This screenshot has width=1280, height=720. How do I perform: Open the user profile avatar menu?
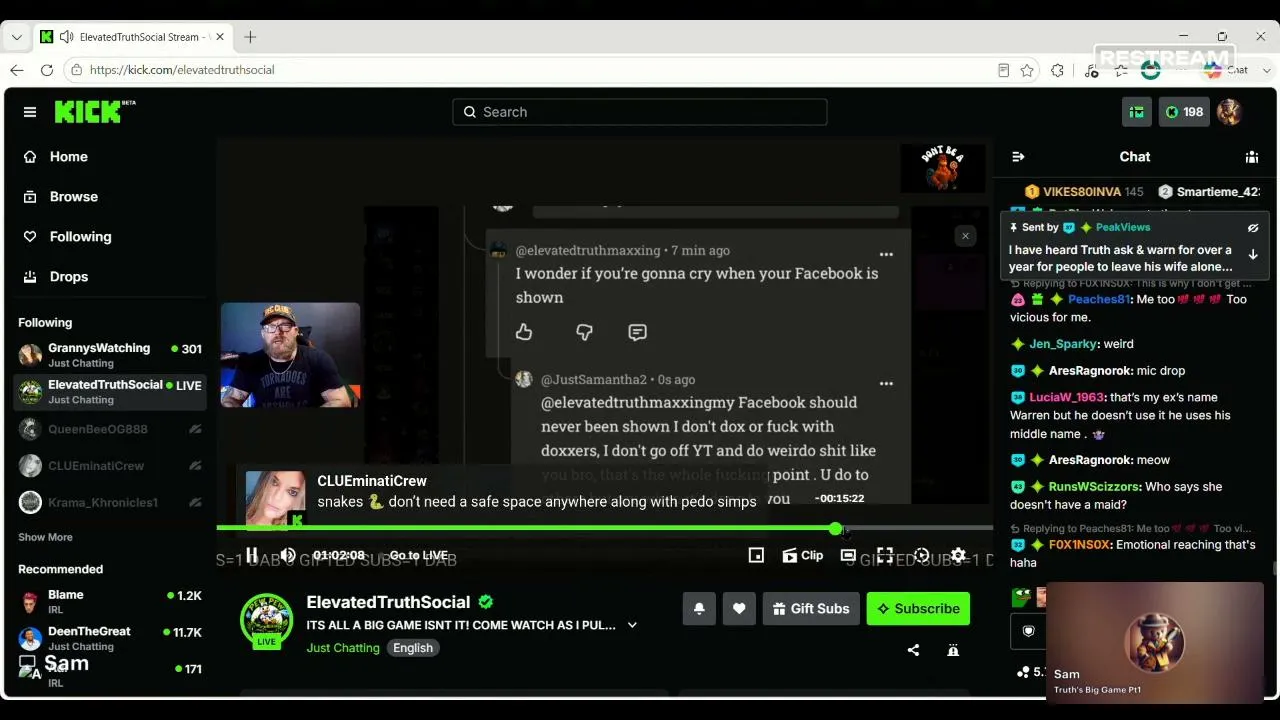point(1229,112)
